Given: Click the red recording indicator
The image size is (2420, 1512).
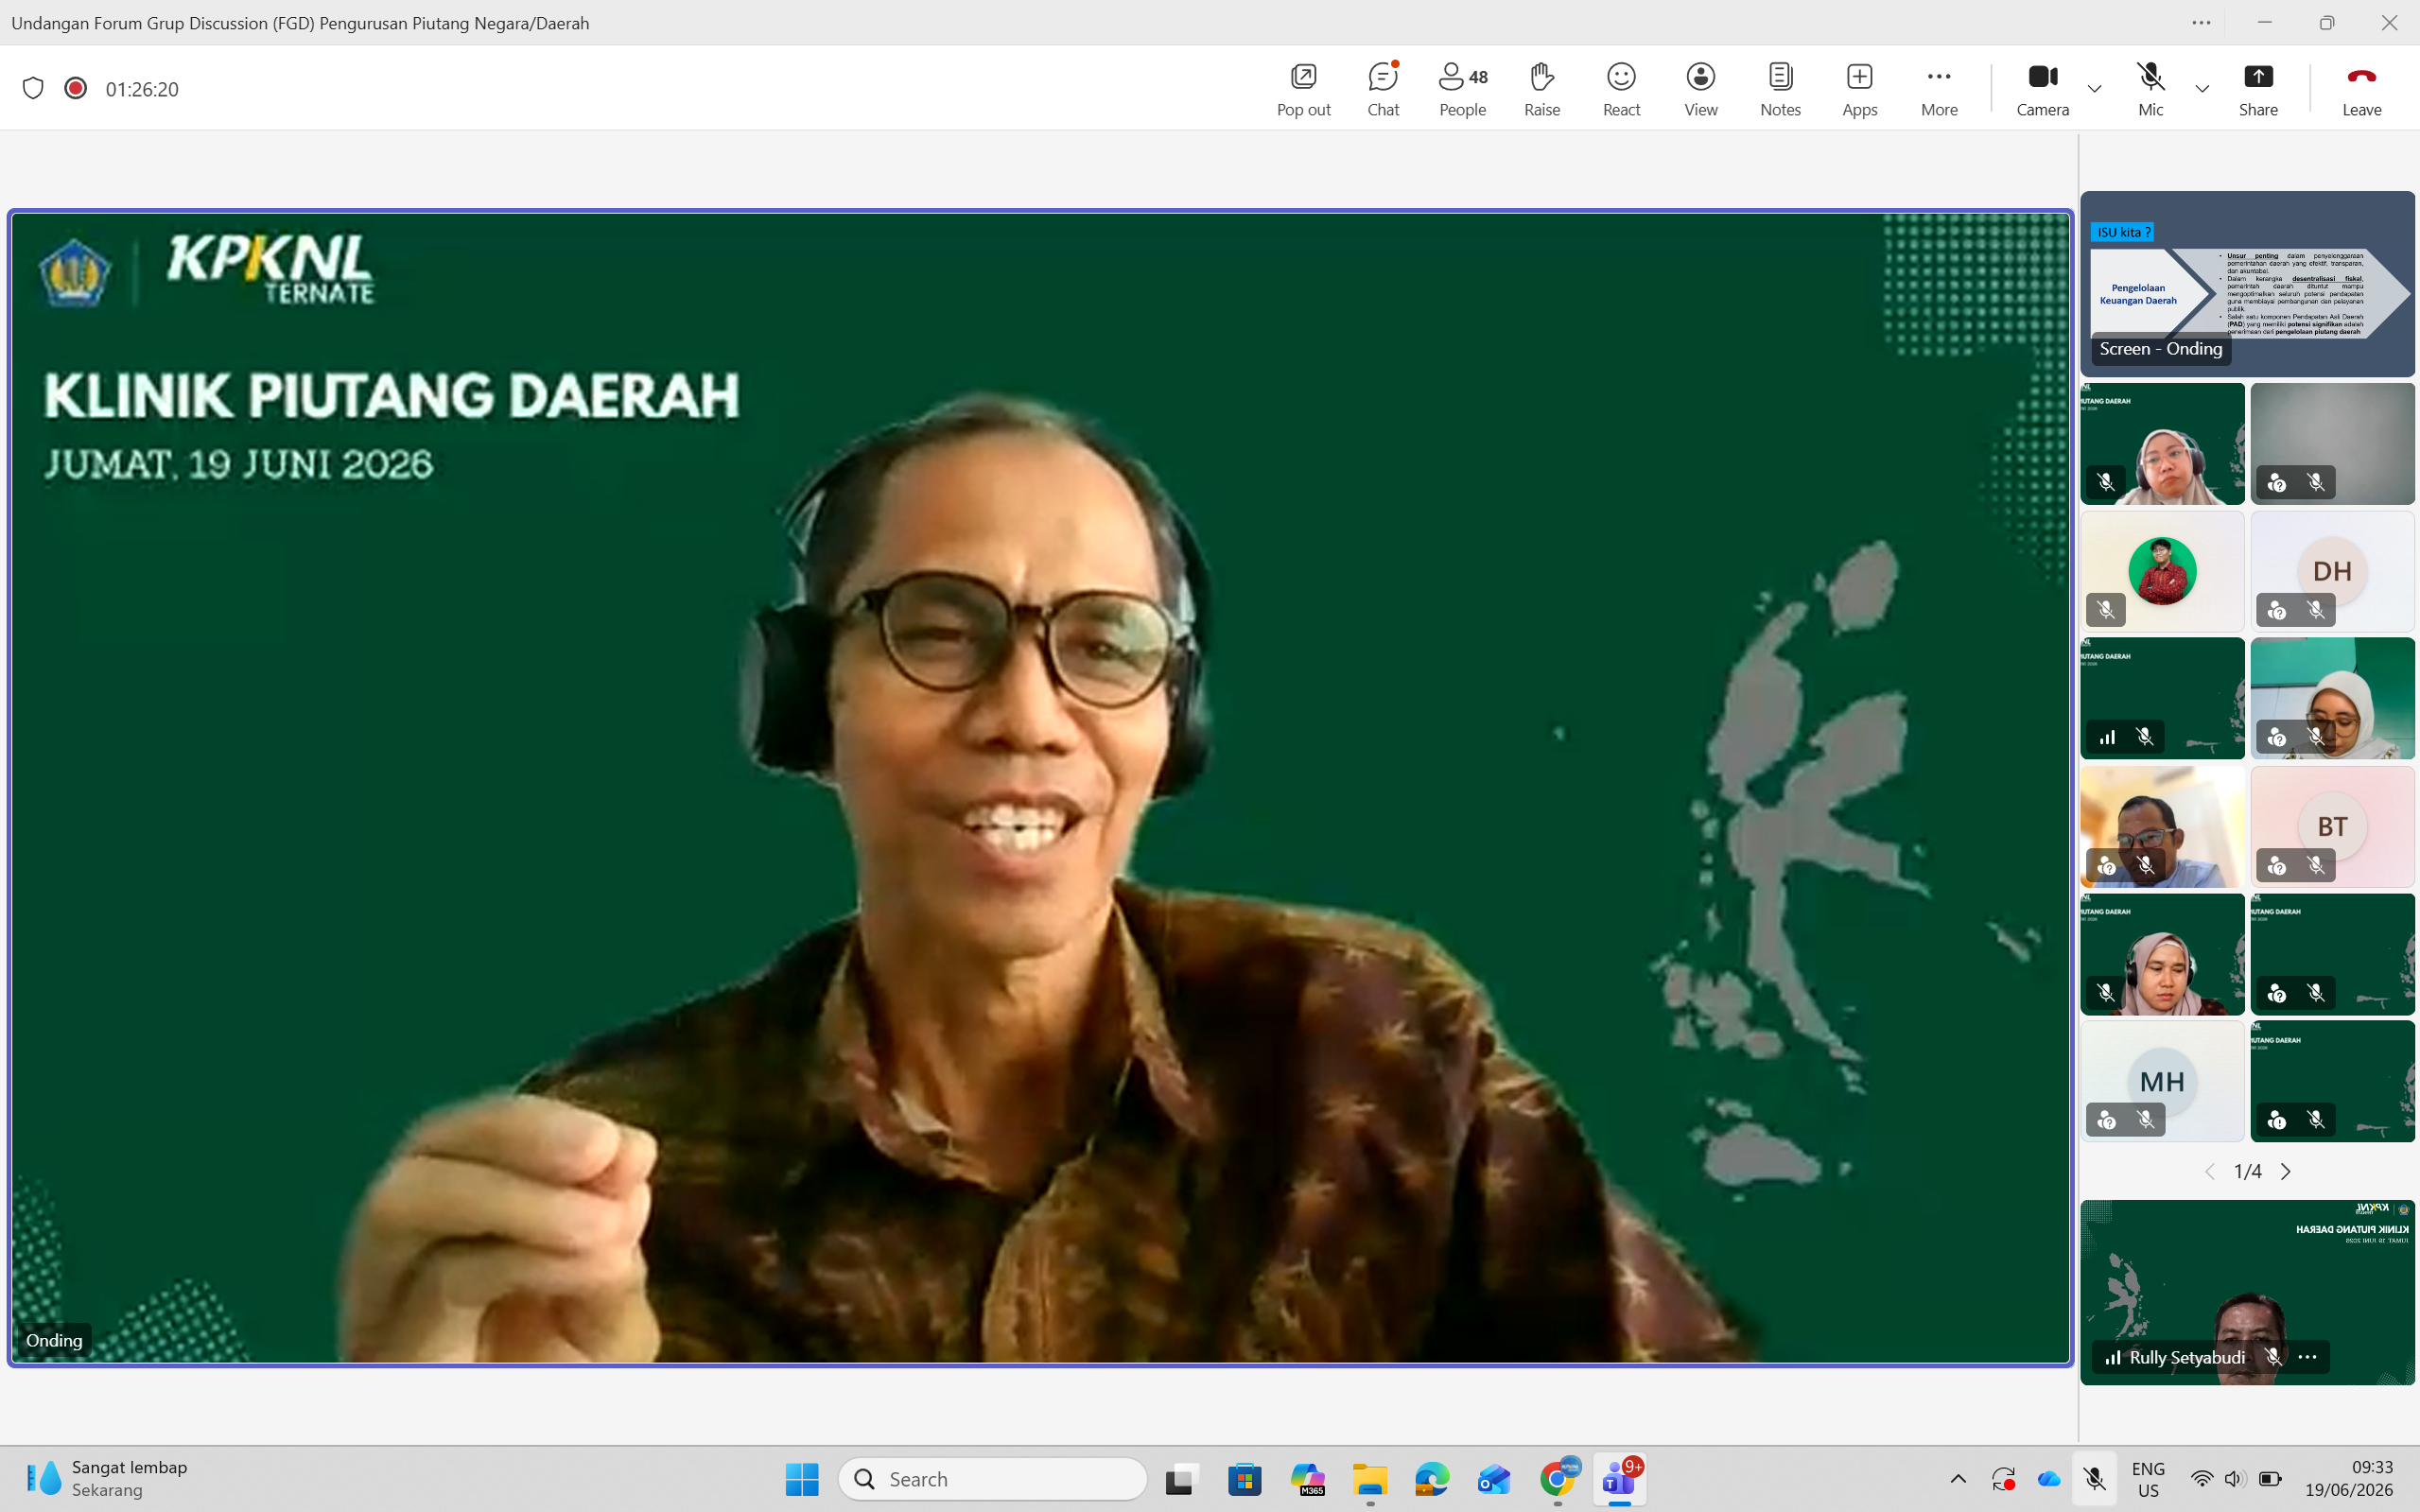Looking at the screenshot, I should (x=75, y=88).
